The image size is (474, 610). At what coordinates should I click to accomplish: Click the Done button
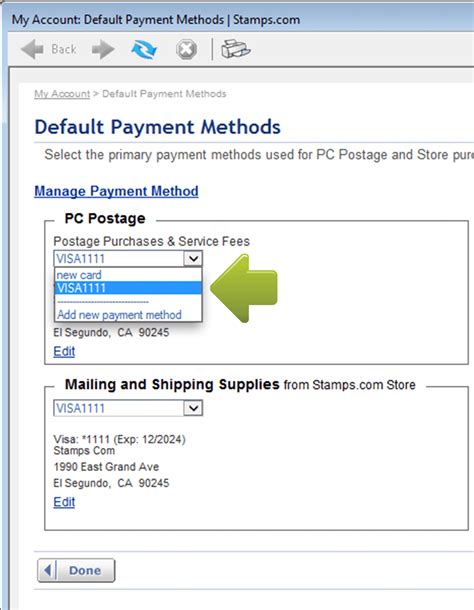(76, 570)
